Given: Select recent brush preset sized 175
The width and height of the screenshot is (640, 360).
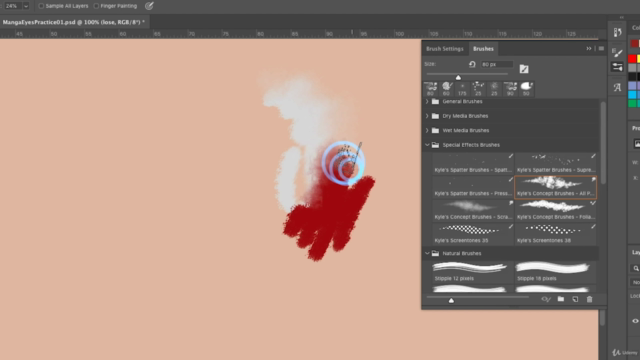Looking at the screenshot, I should click(x=462, y=89).
